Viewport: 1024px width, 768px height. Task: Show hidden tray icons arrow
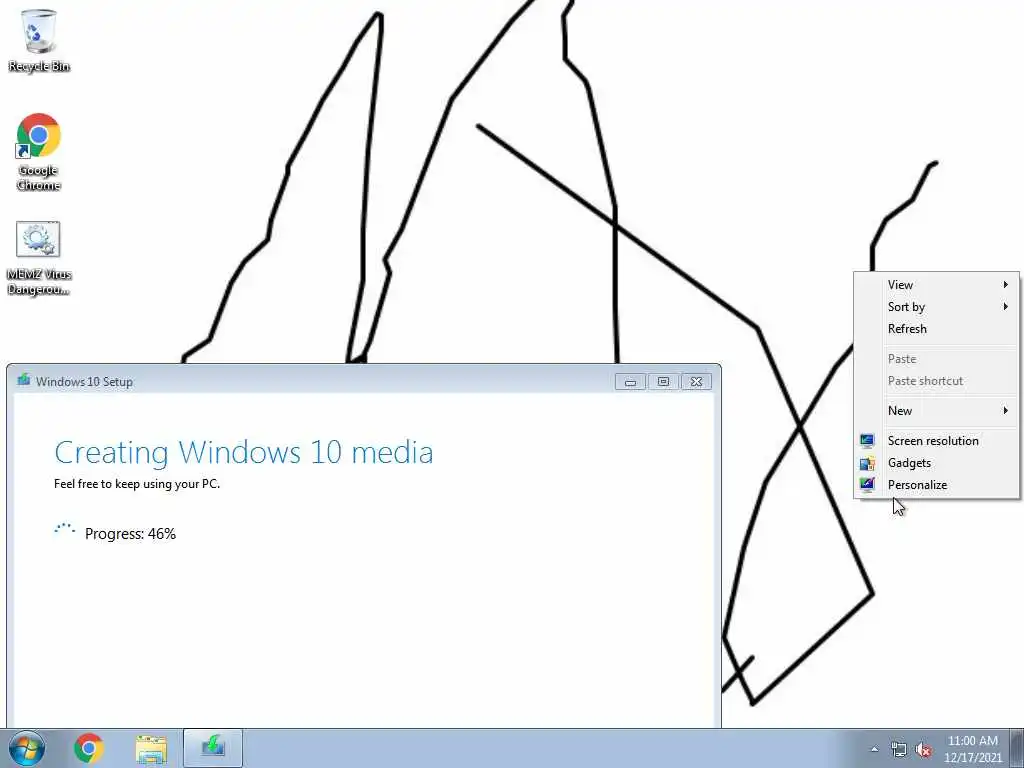click(874, 749)
